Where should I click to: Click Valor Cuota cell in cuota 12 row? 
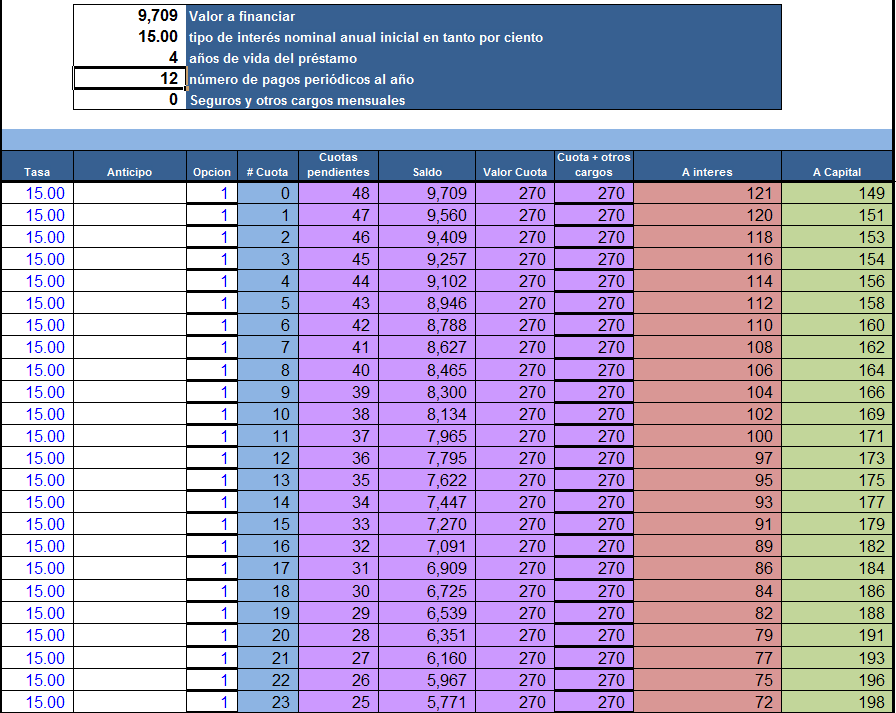point(515,458)
